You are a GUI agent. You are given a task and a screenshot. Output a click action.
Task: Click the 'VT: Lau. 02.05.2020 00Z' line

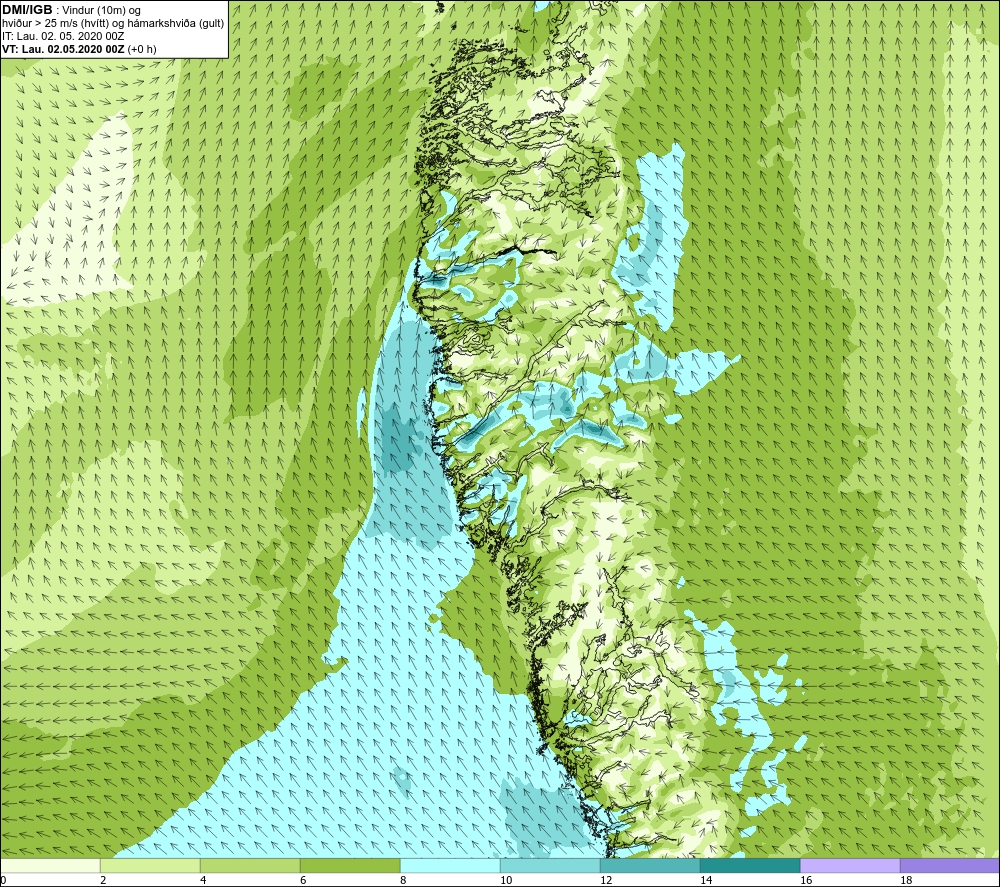63,49
